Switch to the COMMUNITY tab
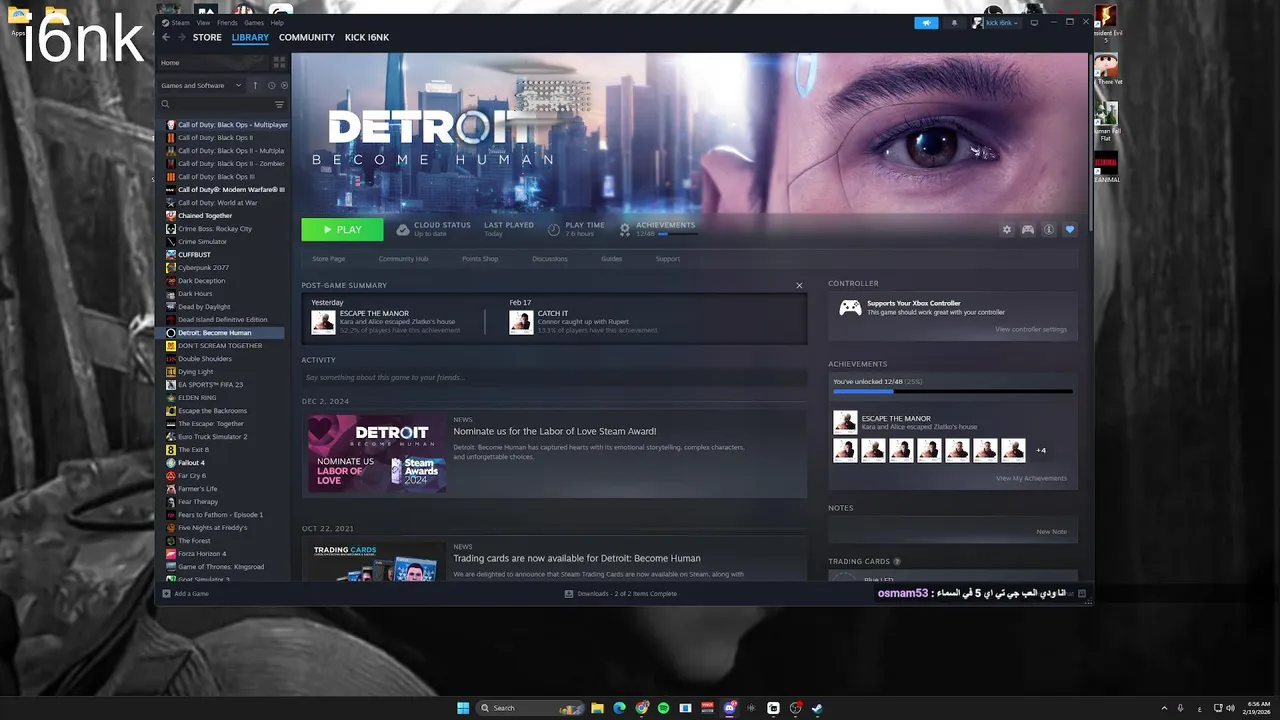This screenshot has height=720, width=1280. 307,37
